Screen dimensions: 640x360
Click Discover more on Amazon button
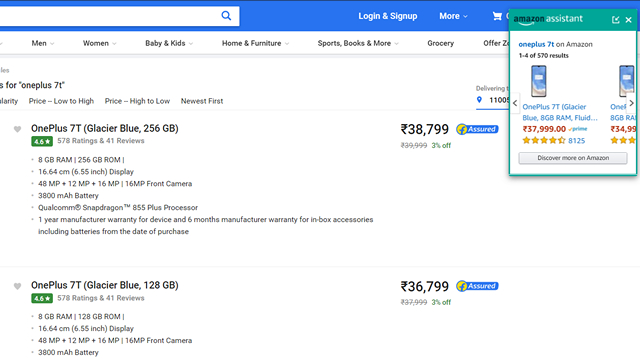[x=573, y=158]
